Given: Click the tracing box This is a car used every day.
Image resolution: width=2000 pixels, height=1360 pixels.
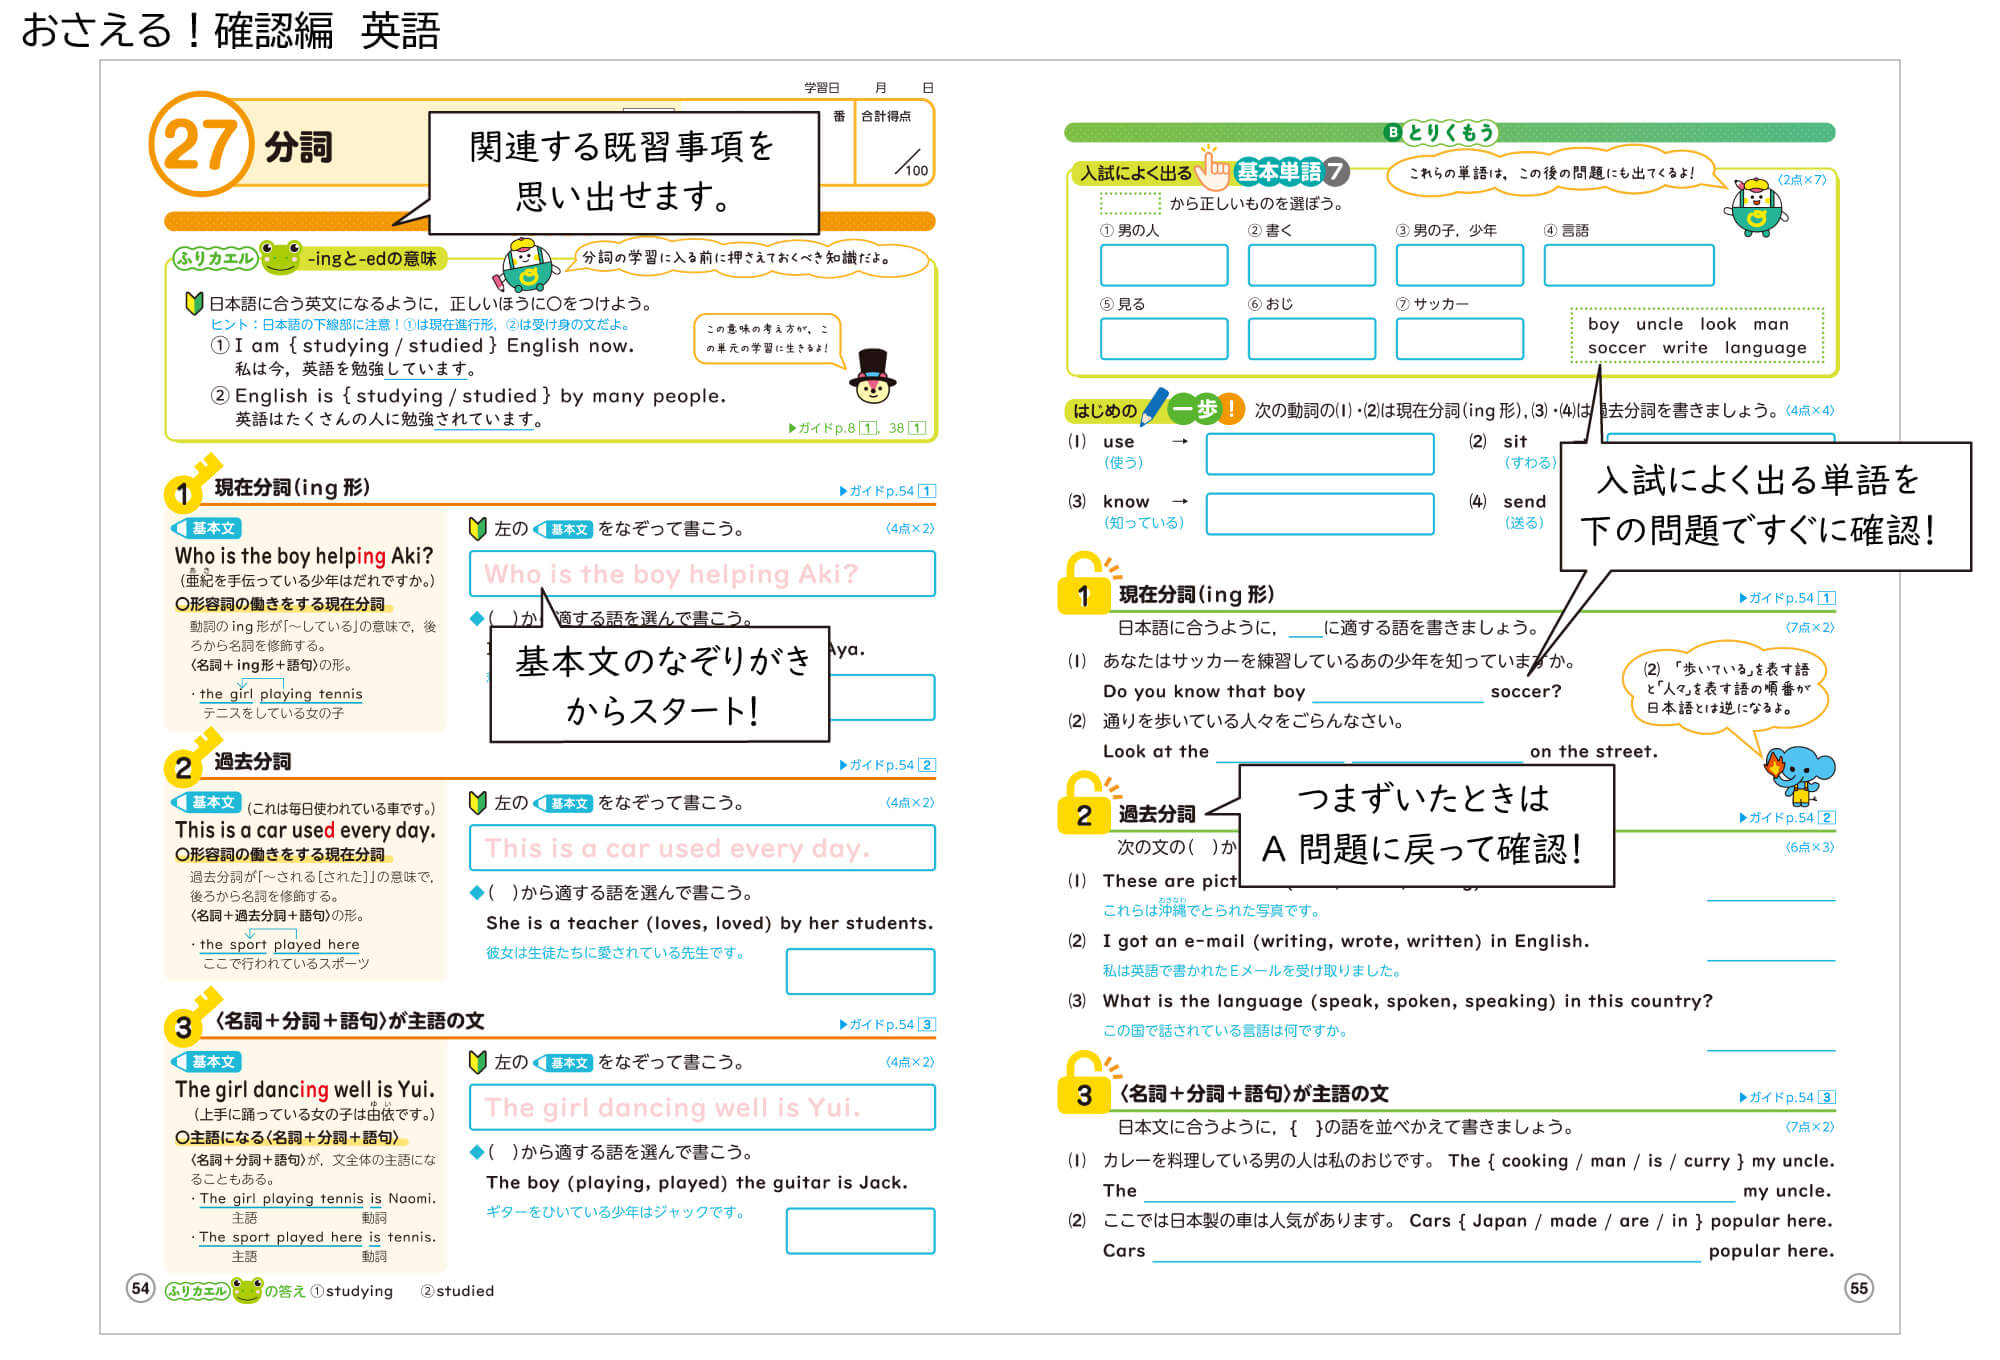Looking at the screenshot, I should point(702,848).
